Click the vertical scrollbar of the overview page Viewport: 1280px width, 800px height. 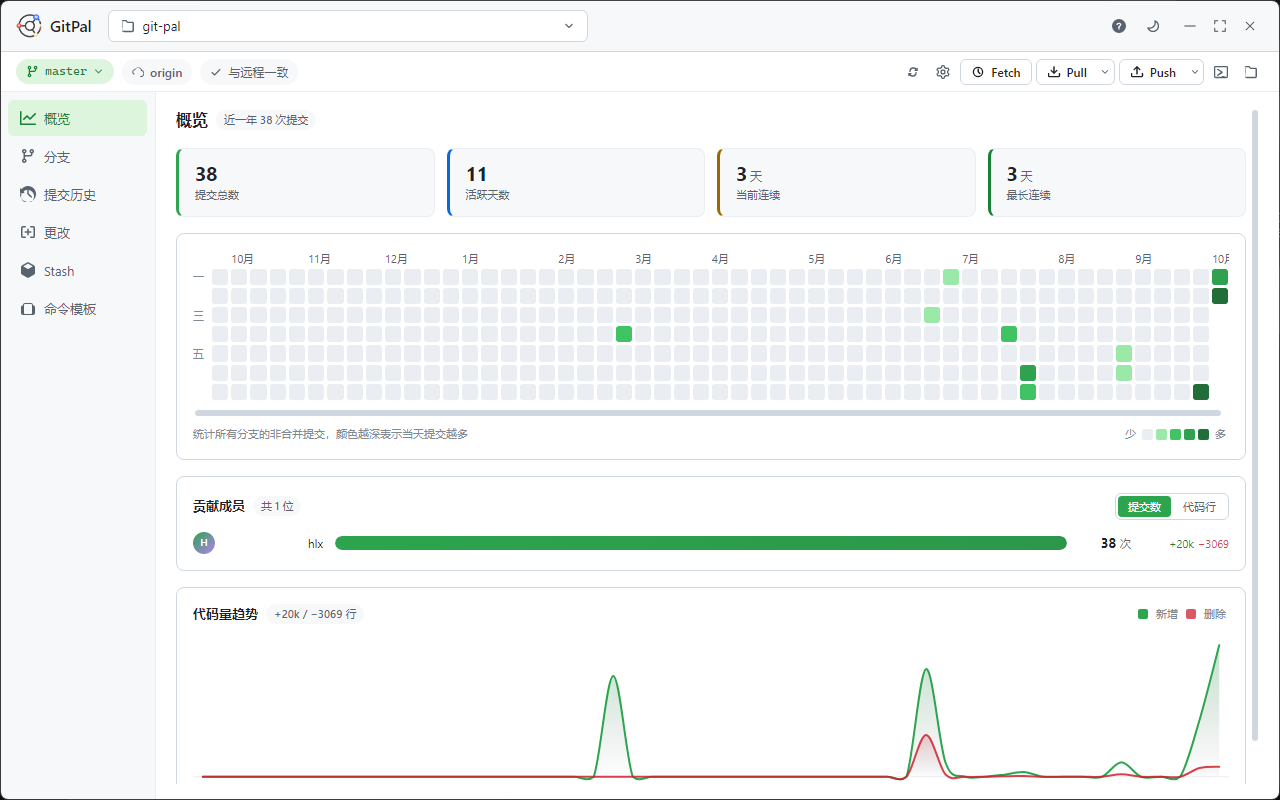point(1255,425)
